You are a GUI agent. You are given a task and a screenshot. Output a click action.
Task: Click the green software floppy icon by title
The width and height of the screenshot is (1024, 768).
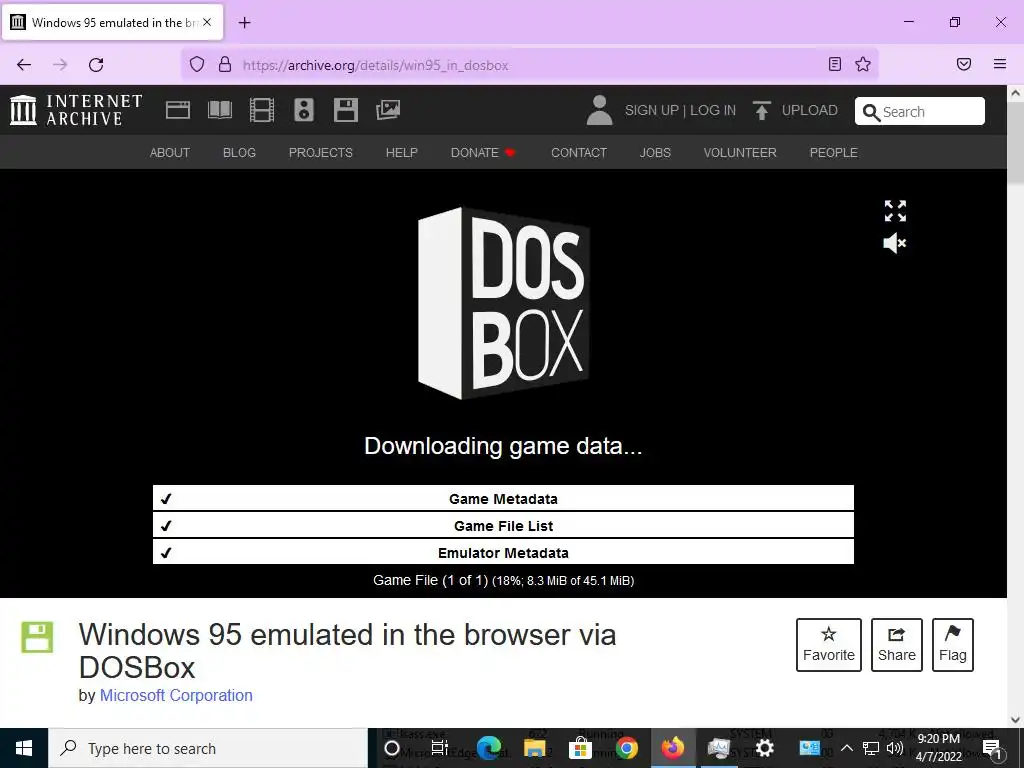tap(37, 637)
